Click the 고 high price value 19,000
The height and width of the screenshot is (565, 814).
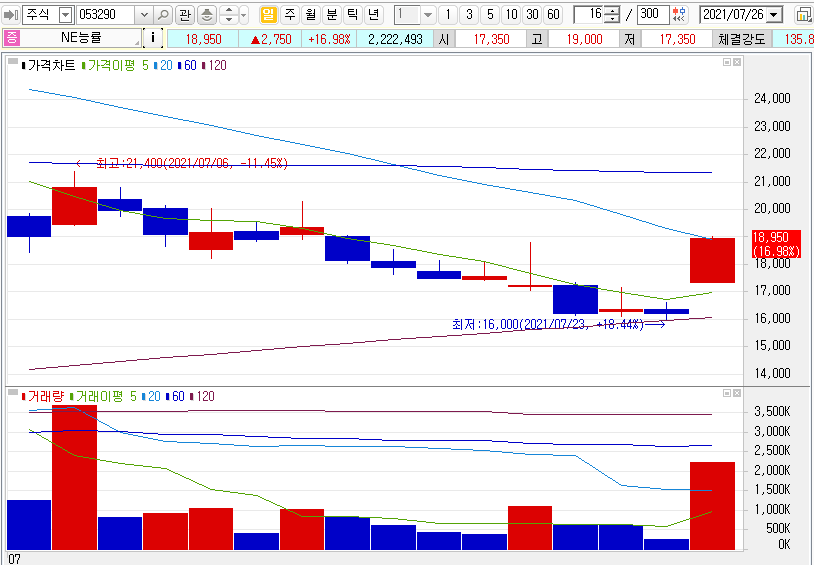(584, 39)
